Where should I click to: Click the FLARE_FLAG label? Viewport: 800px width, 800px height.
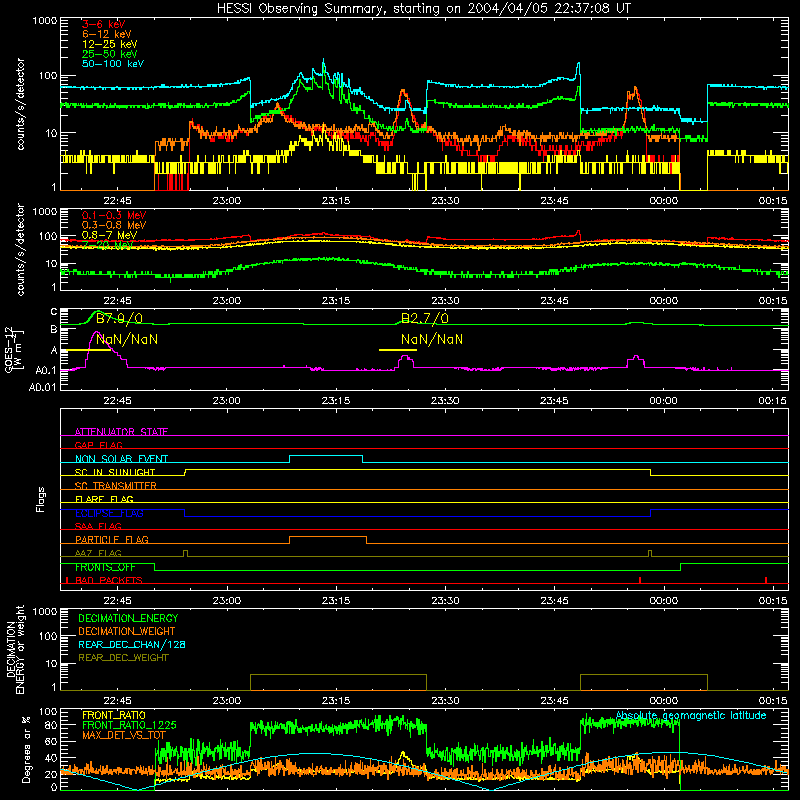(x=104, y=499)
